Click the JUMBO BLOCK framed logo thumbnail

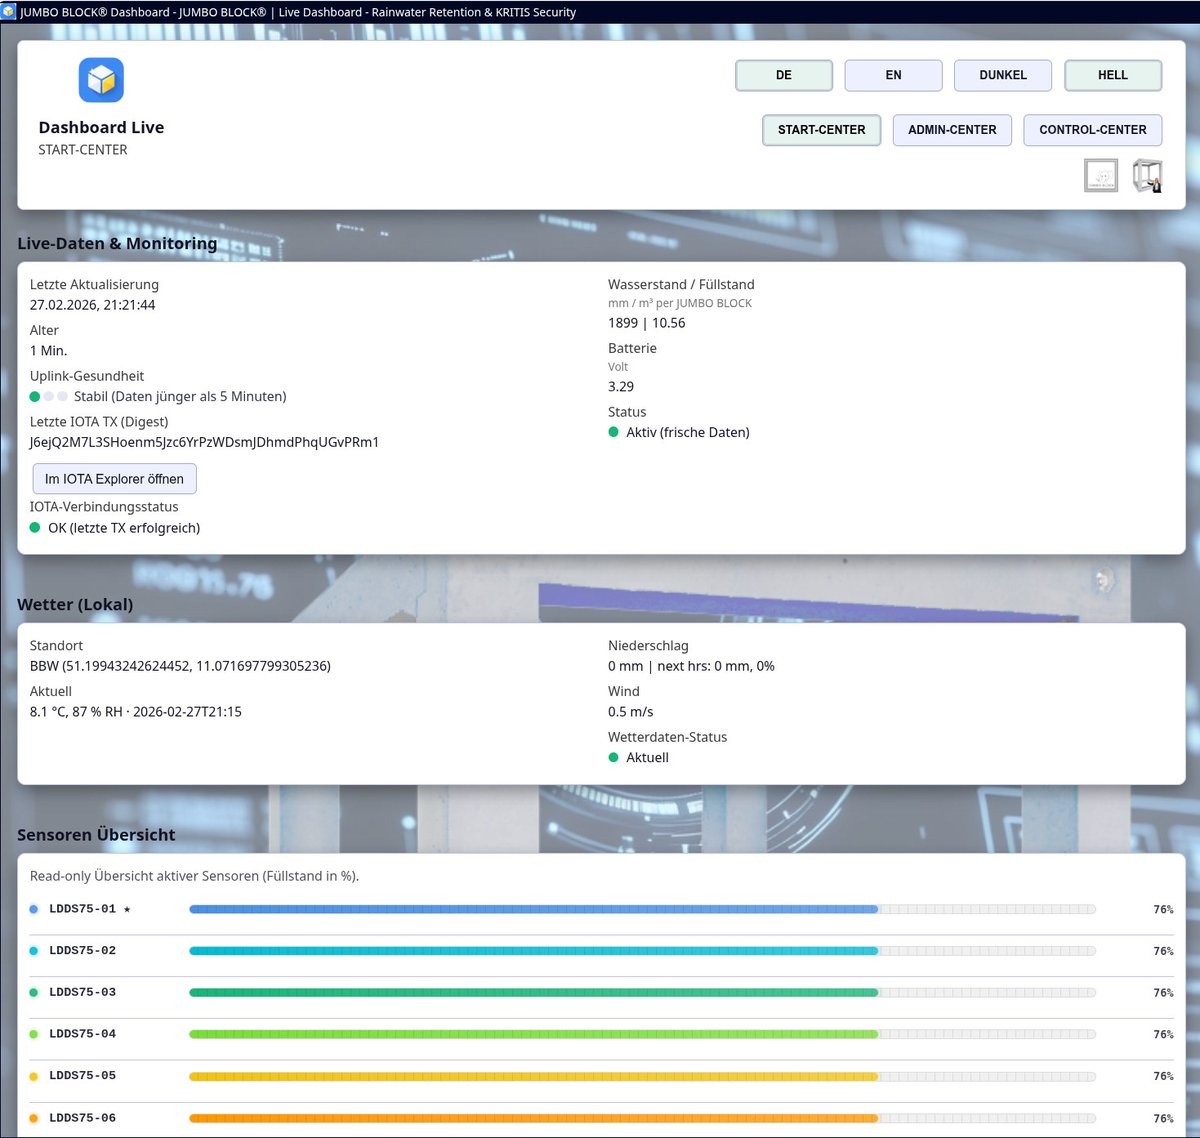1101,176
